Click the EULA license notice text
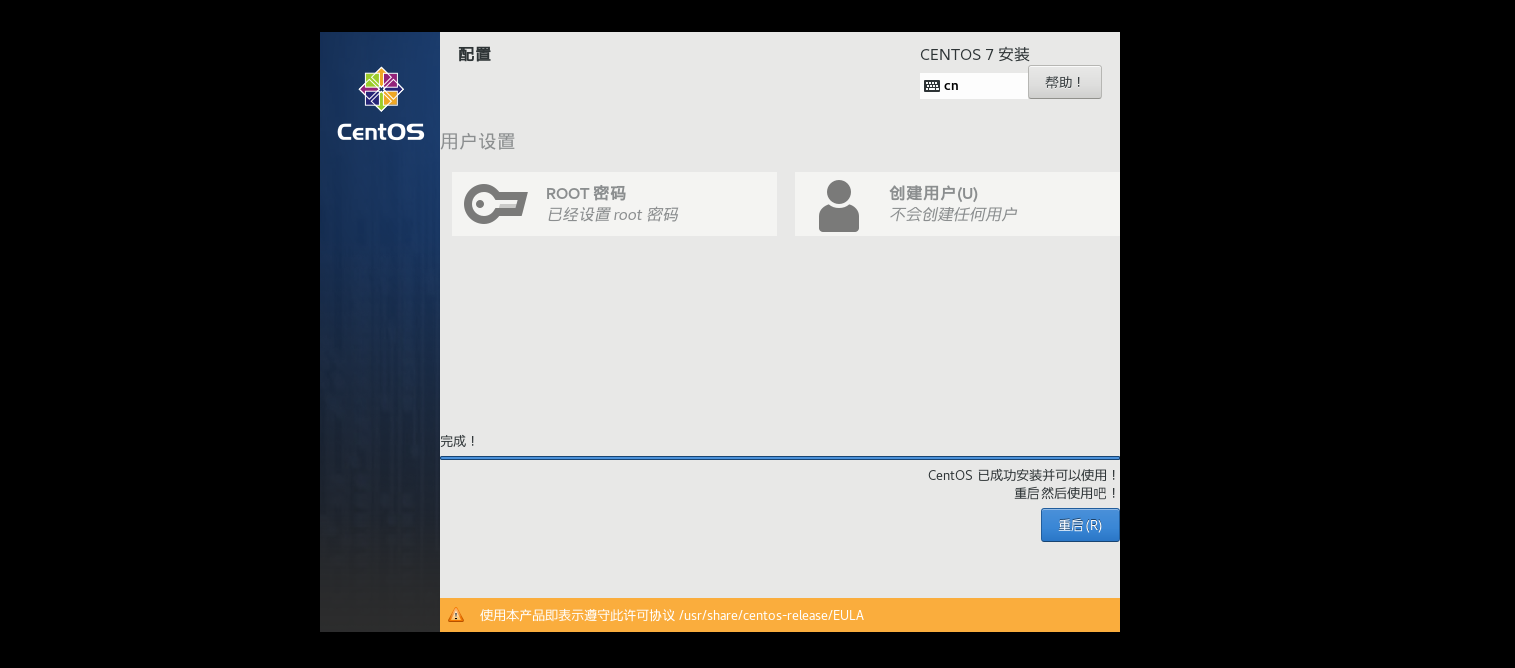The width and height of the screenshot is (1515, 668). click(x=672, y=615)
